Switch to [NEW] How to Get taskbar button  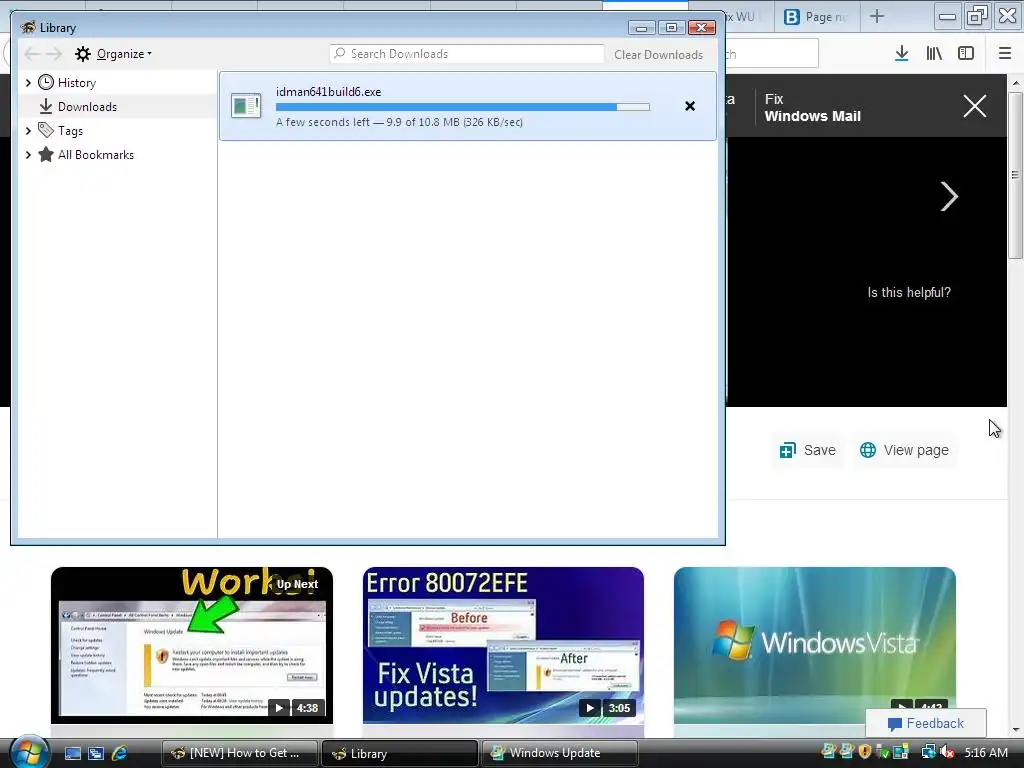239,753
